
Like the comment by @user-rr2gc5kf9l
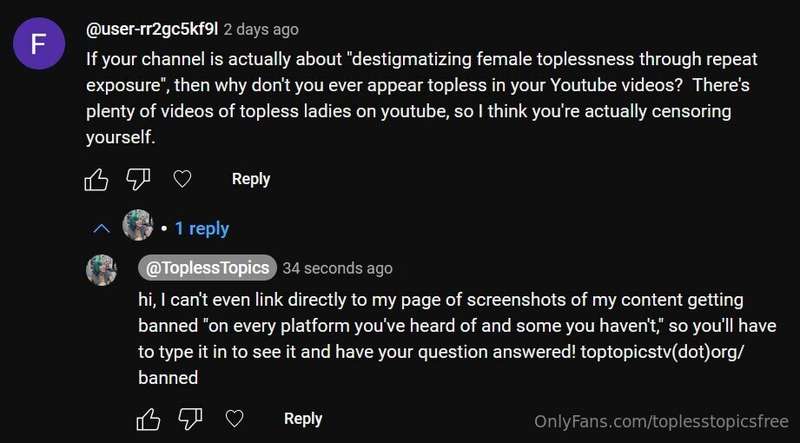pyautogui.click(x=96, y=180)
